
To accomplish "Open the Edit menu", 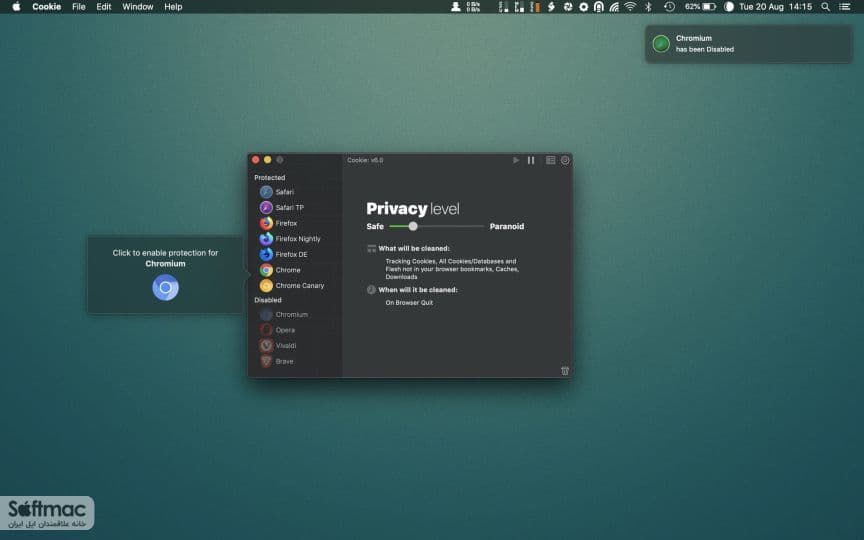I will tap(104, 7).
